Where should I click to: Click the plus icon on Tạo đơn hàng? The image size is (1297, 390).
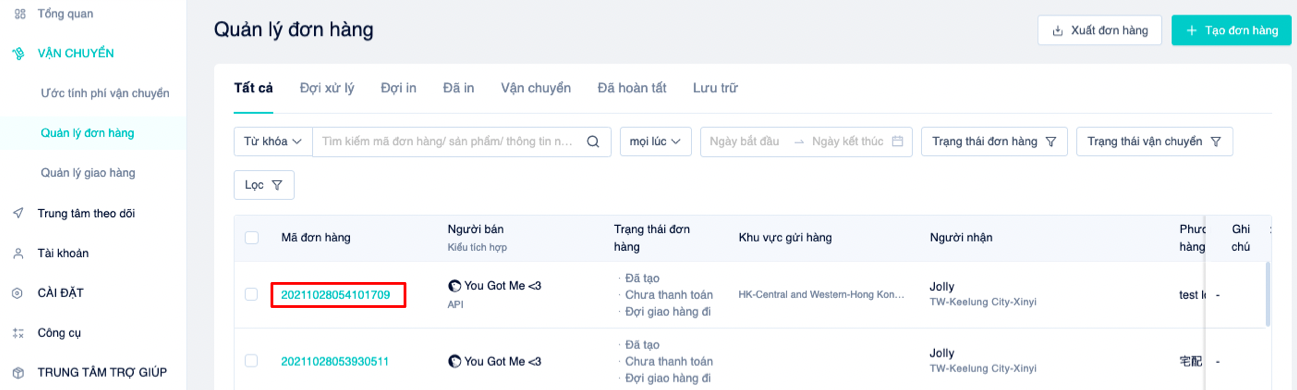1191,31
